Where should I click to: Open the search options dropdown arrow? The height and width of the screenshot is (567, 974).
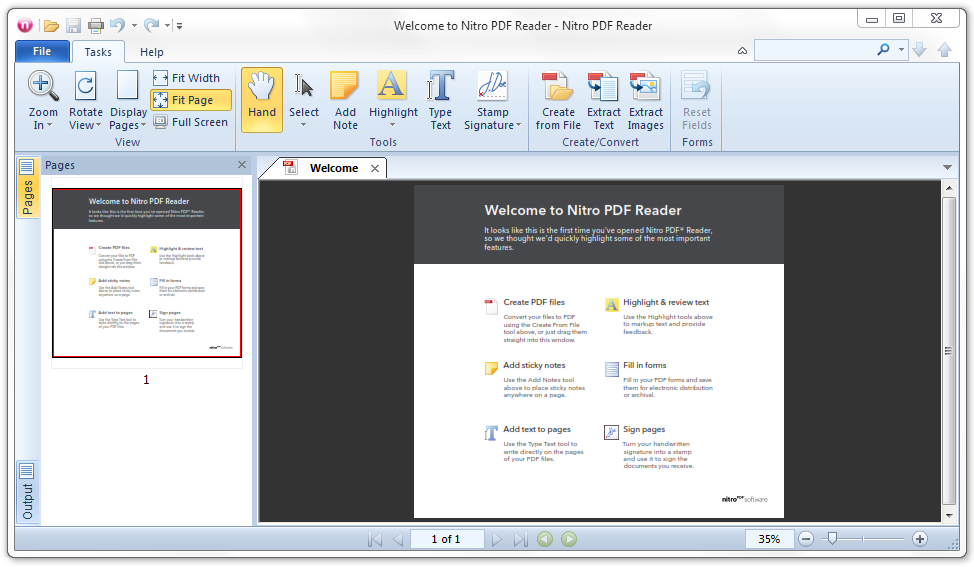[x=901, y=50]
